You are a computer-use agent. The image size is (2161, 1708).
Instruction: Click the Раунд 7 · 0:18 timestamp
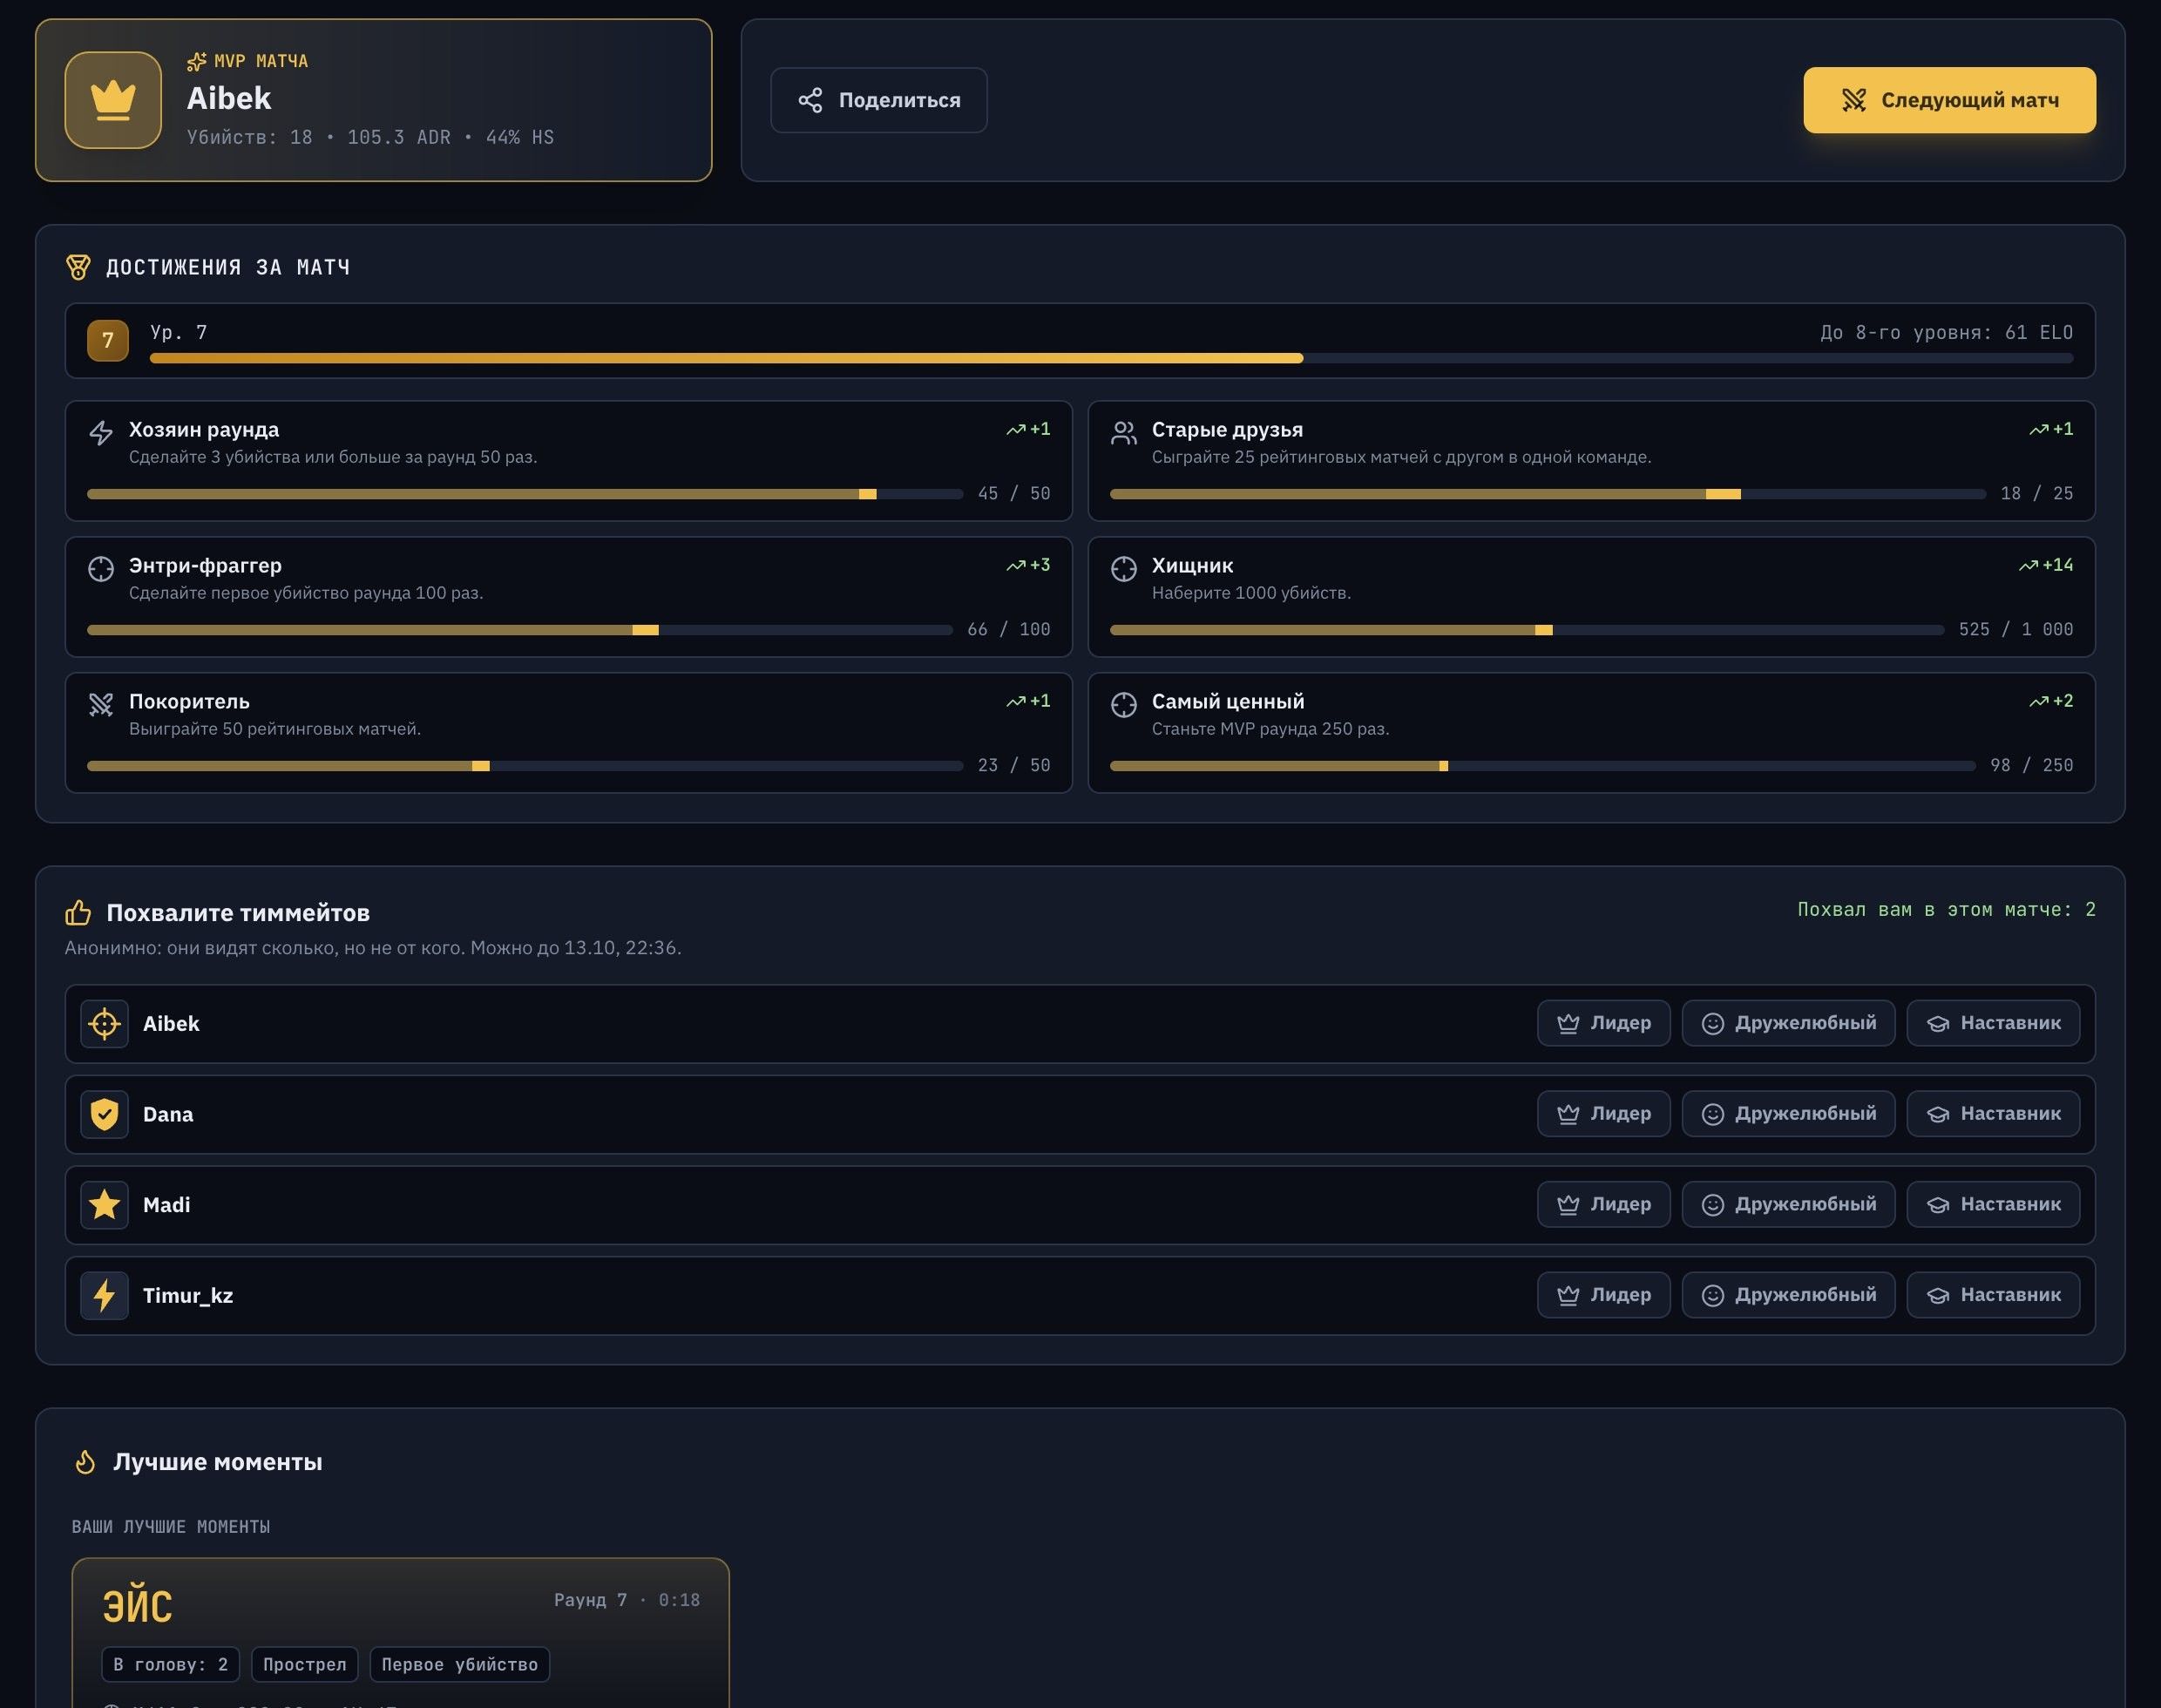tap(627, 1600)
